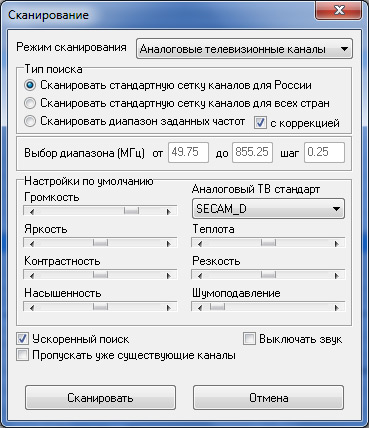Click the Резкость slider thumb

point(268,275)
